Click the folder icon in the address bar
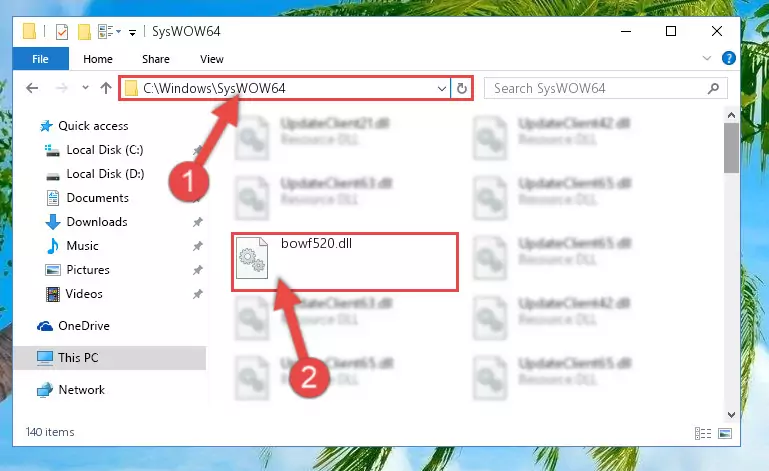 click(131, 88)
